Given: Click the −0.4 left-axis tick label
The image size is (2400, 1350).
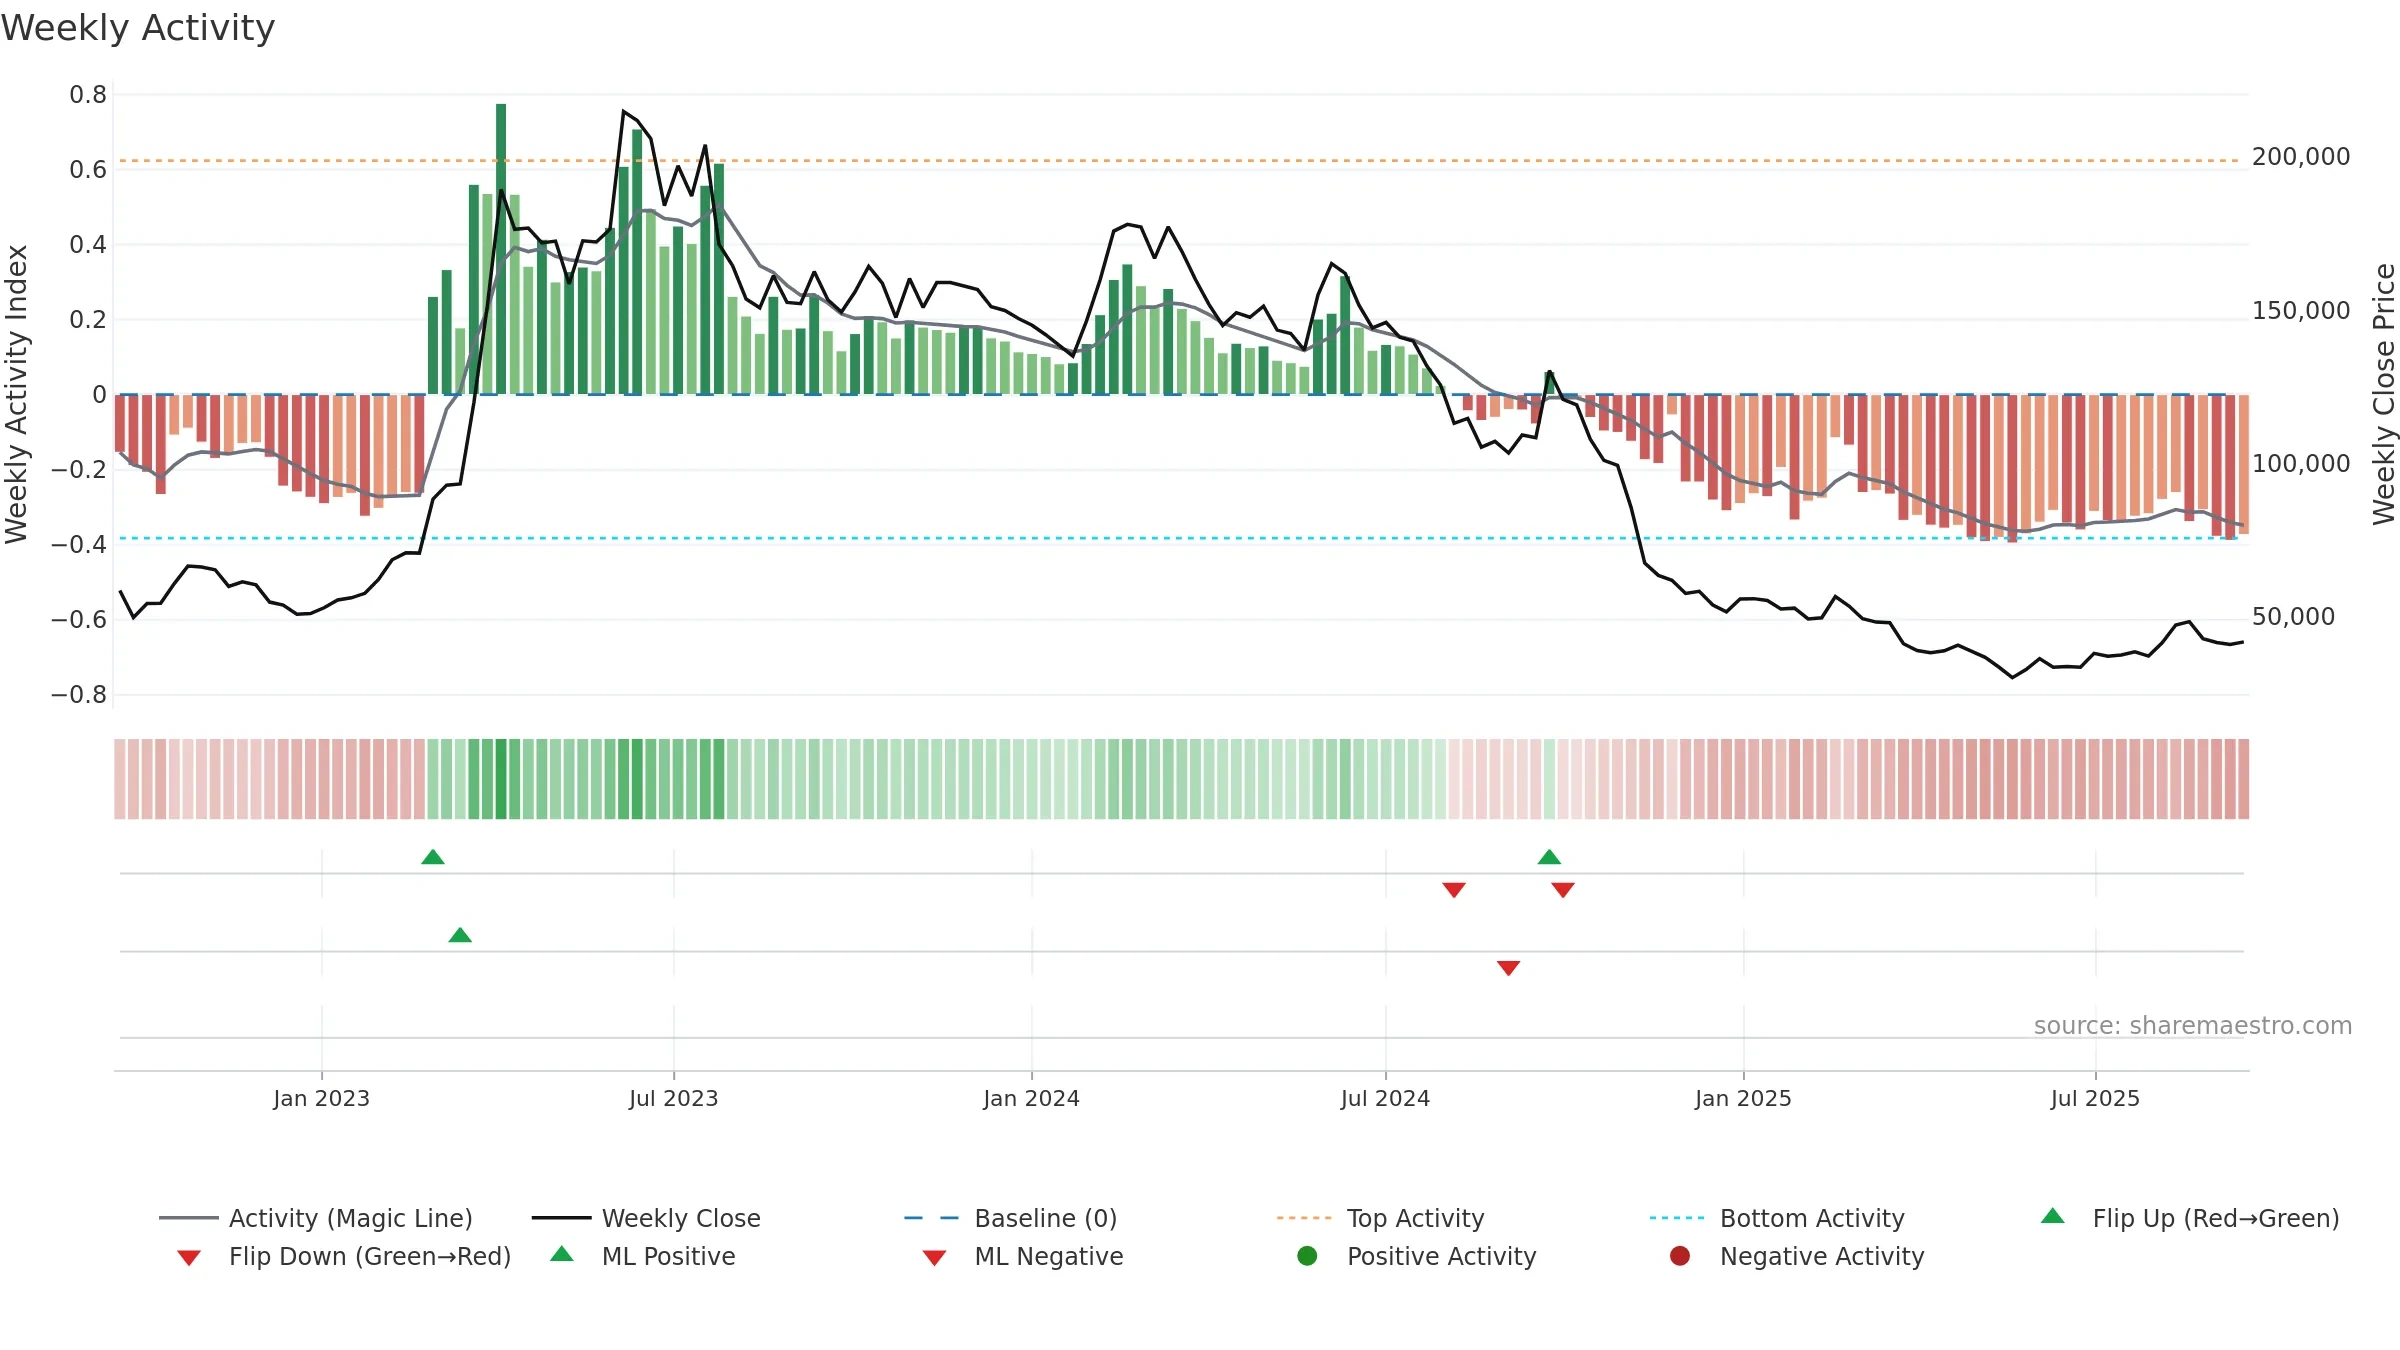Looking at the screenshot, I should click(79, 545).
